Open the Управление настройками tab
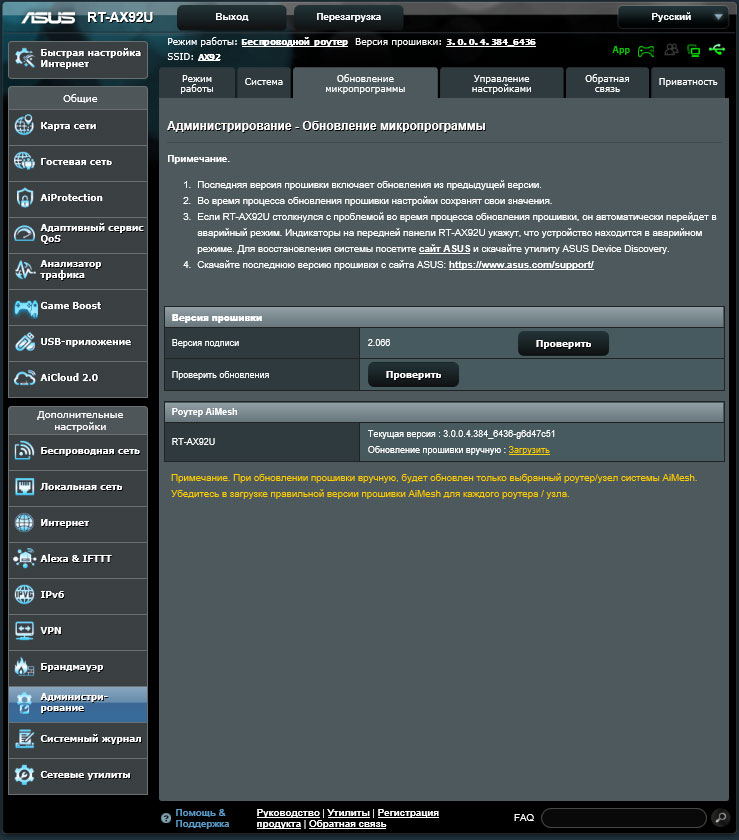The width and height of the screenshot is (739, 840). [x=502, y=84]
